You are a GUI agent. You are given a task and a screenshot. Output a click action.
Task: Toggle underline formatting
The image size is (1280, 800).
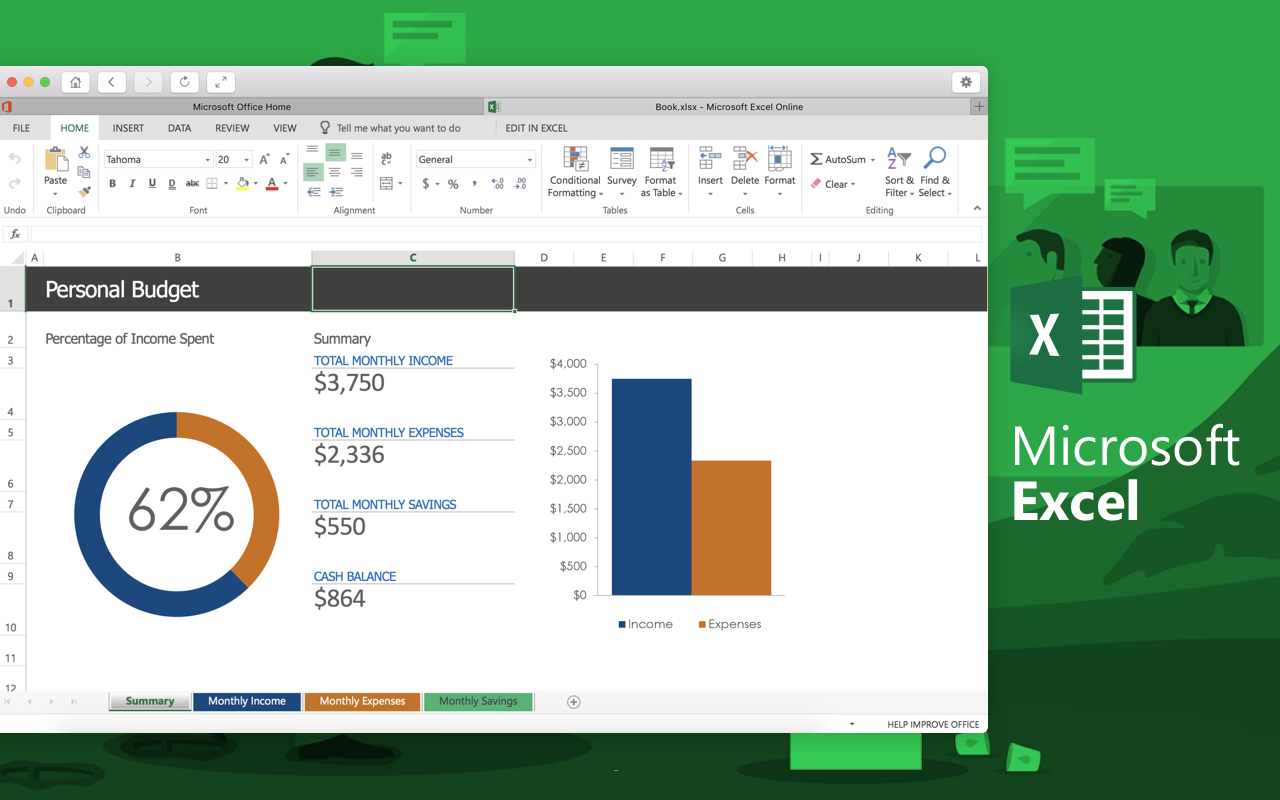tap(152, 183)
